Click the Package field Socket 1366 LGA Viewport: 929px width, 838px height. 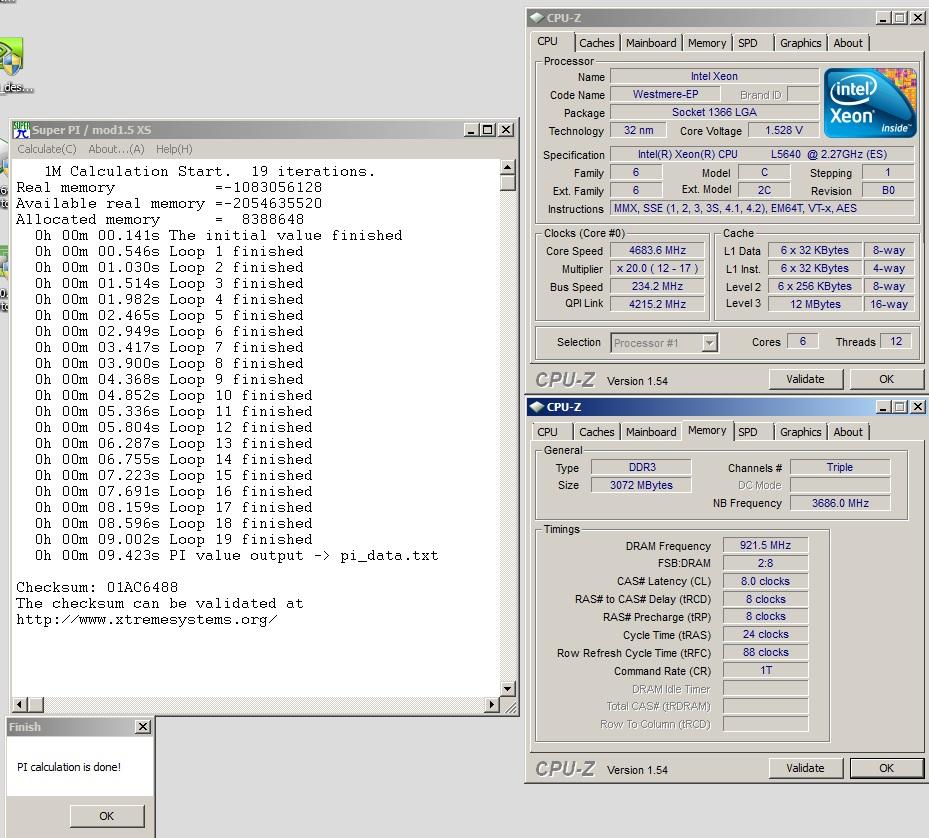click(x=714, y=112)
